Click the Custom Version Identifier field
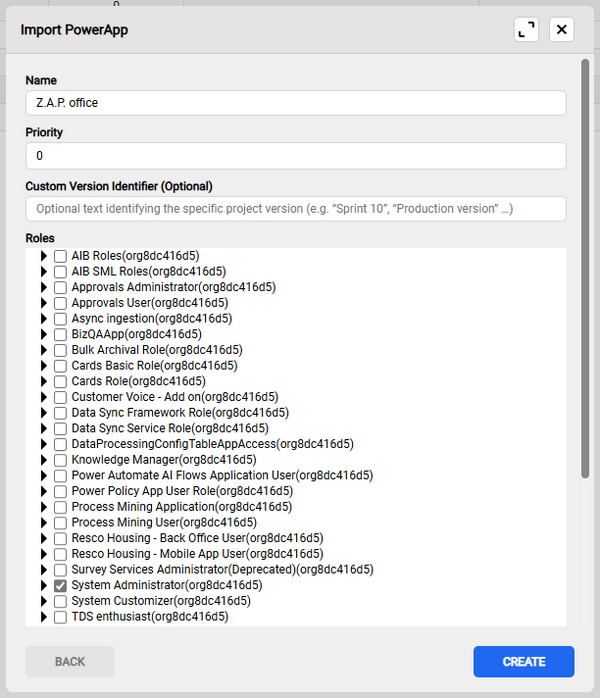 [x=296, y=209]
